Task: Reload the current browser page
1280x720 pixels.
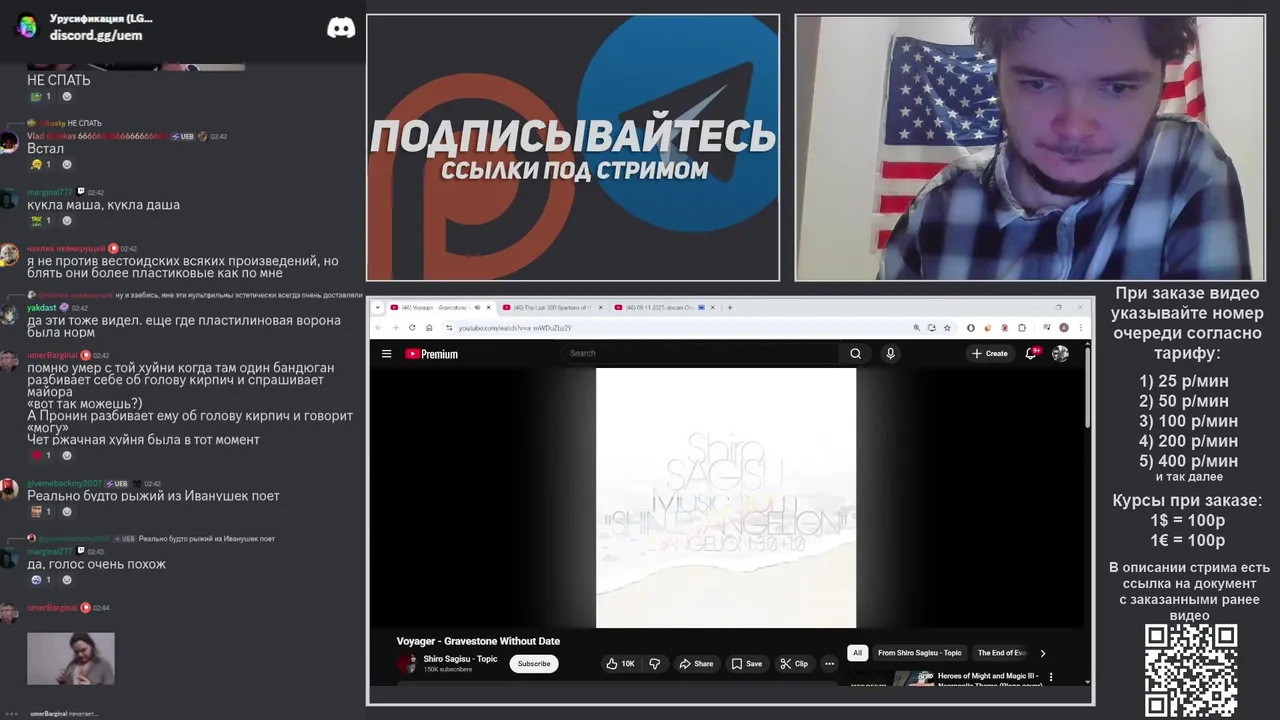Action: click(412, 327)
